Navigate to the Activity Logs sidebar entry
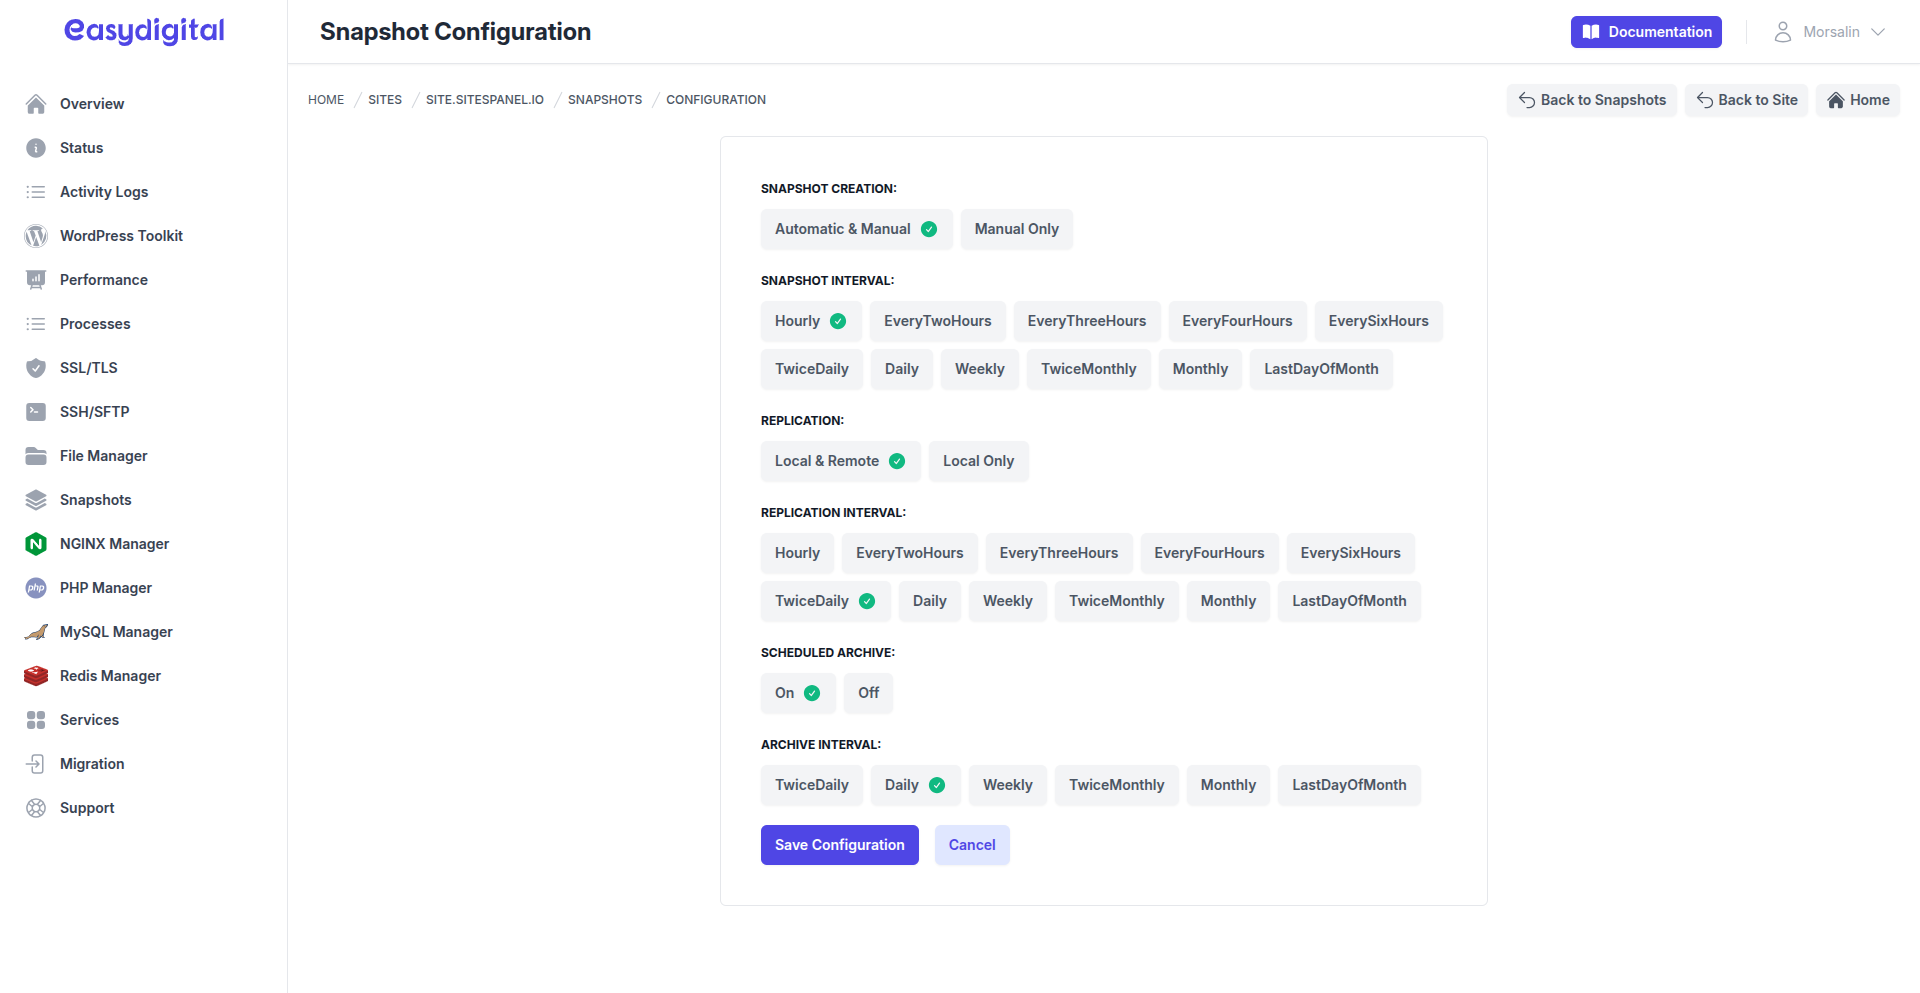This screenshot has width=1920, height=993. coord(104,191)
